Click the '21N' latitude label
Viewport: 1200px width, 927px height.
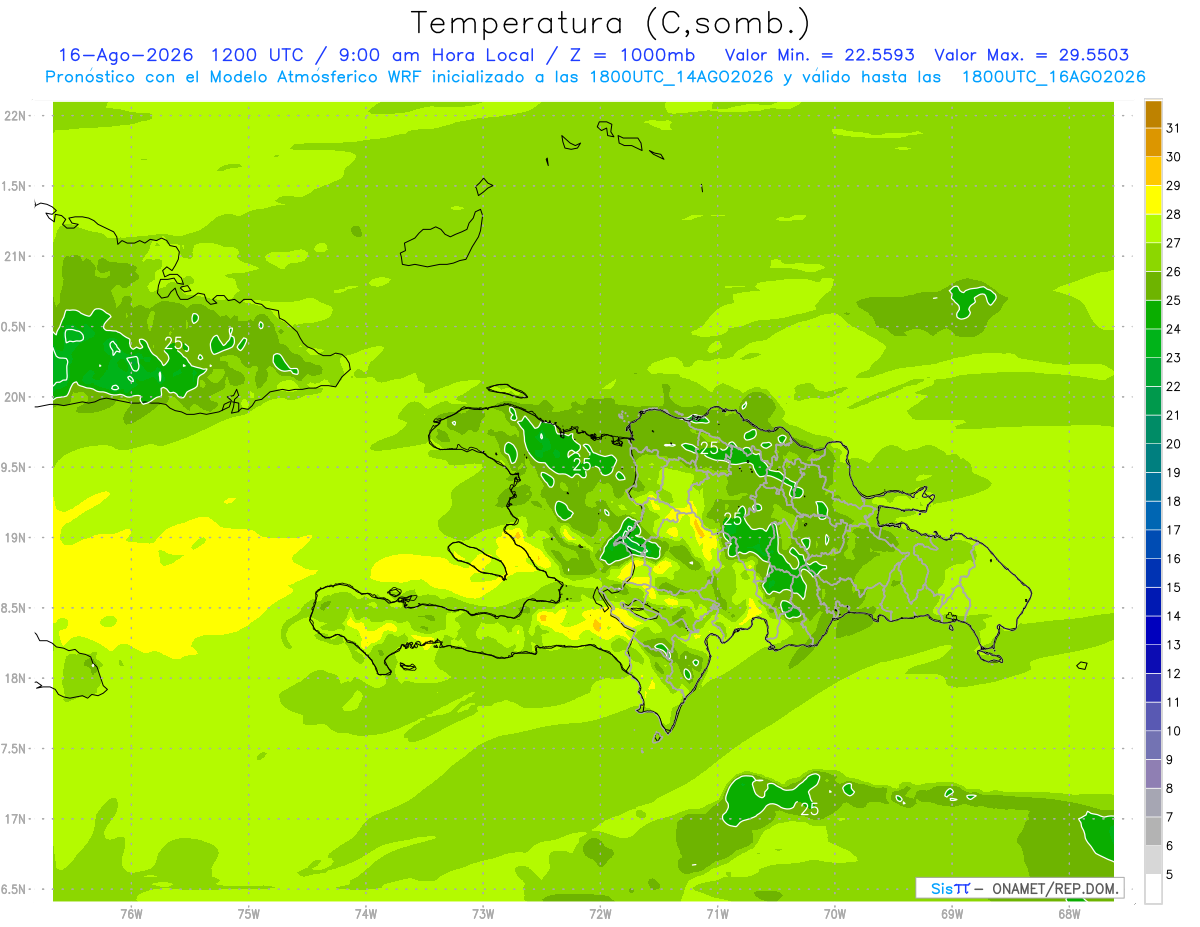tap(14, 256)
